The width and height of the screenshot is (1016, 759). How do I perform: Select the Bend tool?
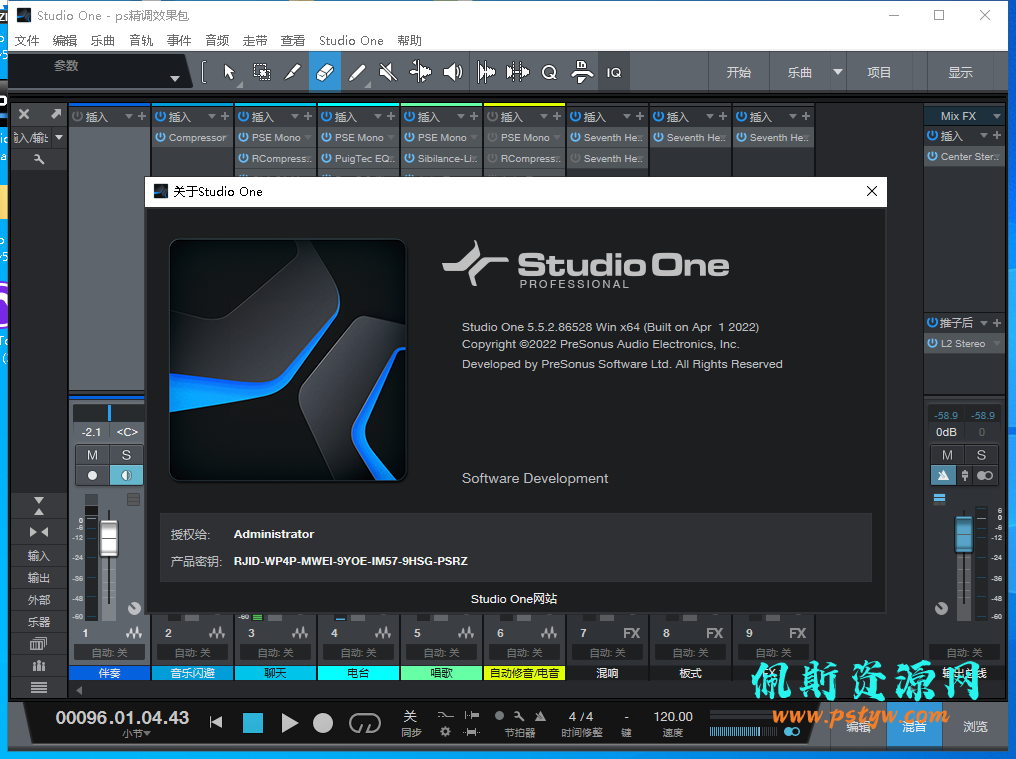pyautogui.click(x=420, y=72)
